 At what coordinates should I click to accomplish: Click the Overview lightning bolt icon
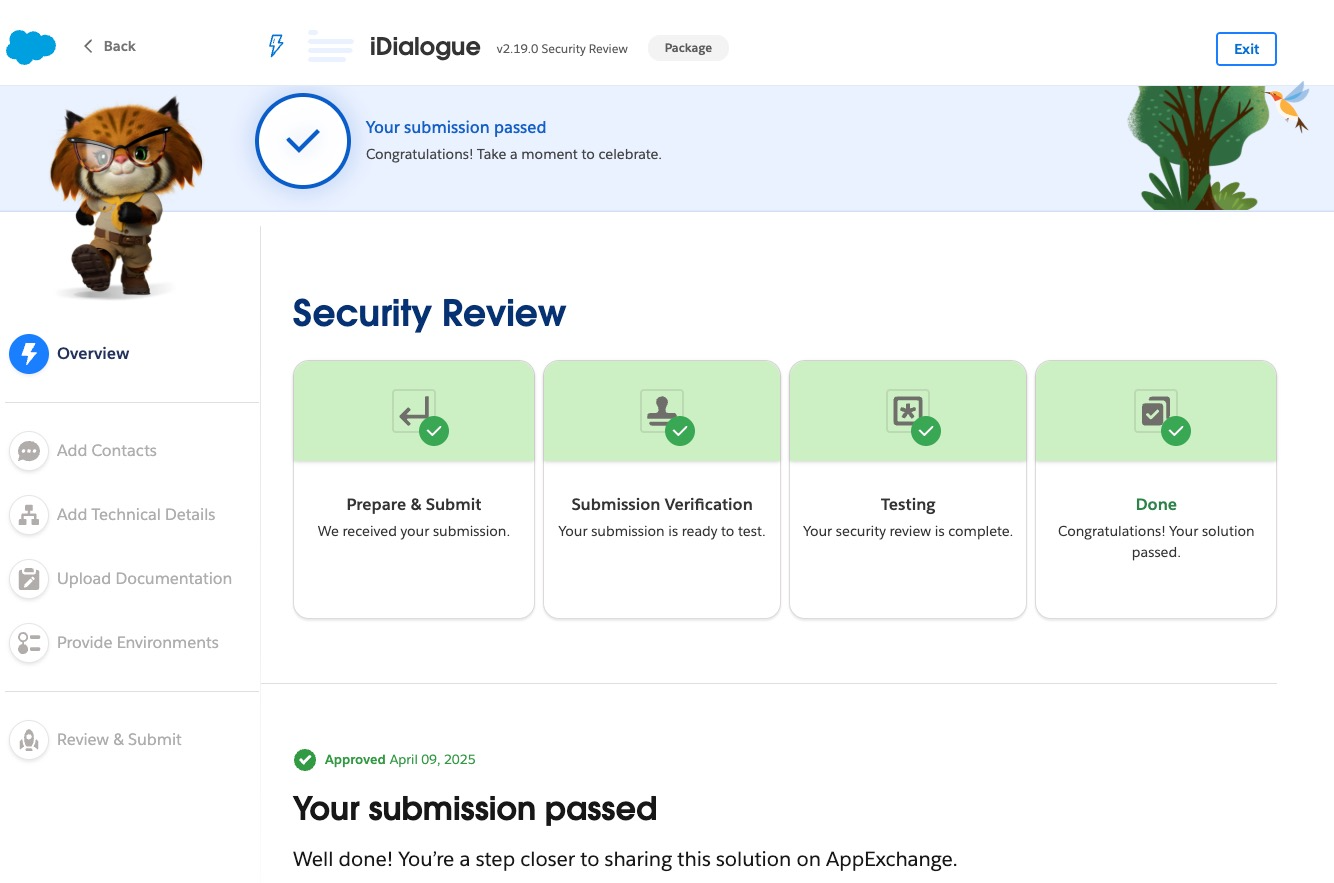pyautogui.click(x=29, y=354)
